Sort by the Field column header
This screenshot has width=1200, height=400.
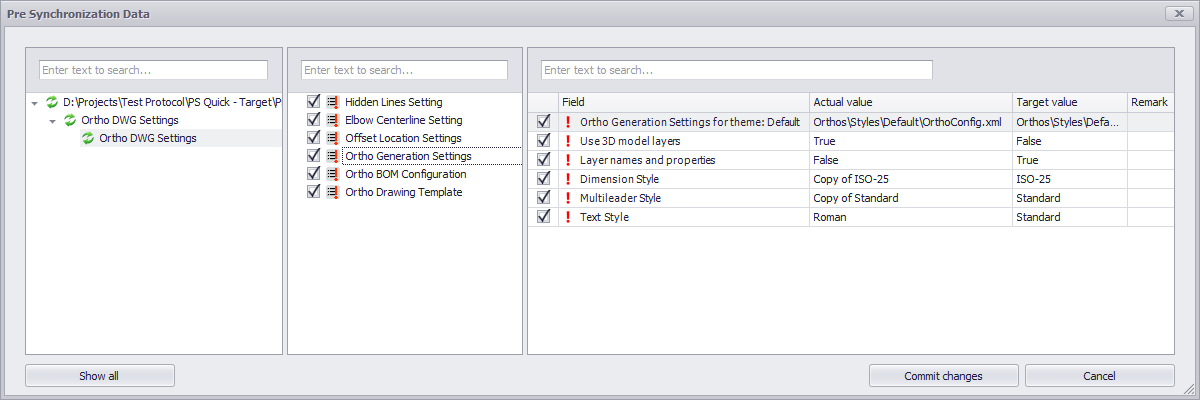tap(684, 102)
